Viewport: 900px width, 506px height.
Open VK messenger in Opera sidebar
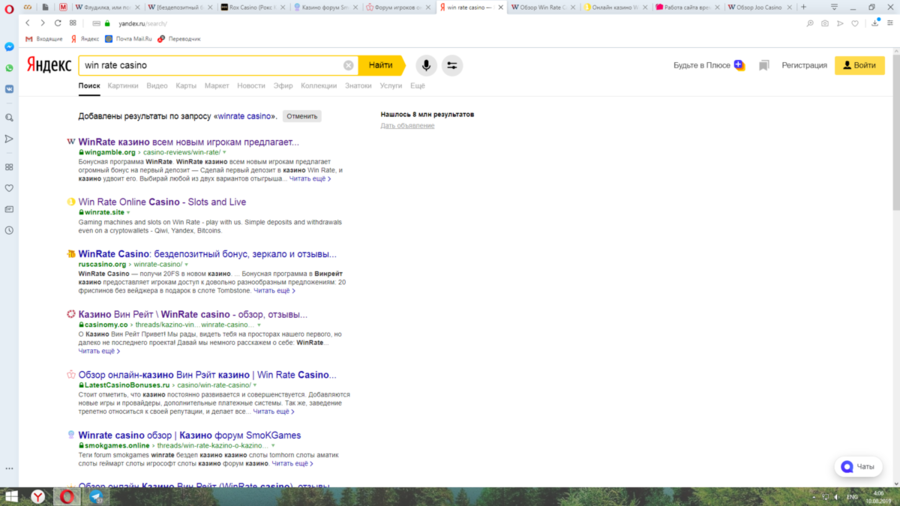coord(9,89)
